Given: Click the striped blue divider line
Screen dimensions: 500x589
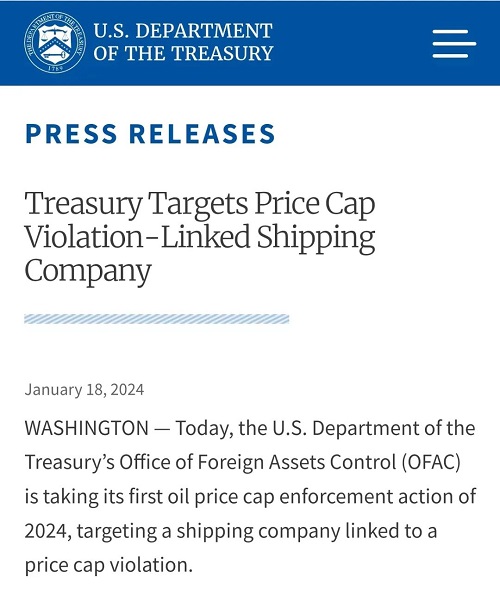Looking at the screenshot, I should coord(157,319).
